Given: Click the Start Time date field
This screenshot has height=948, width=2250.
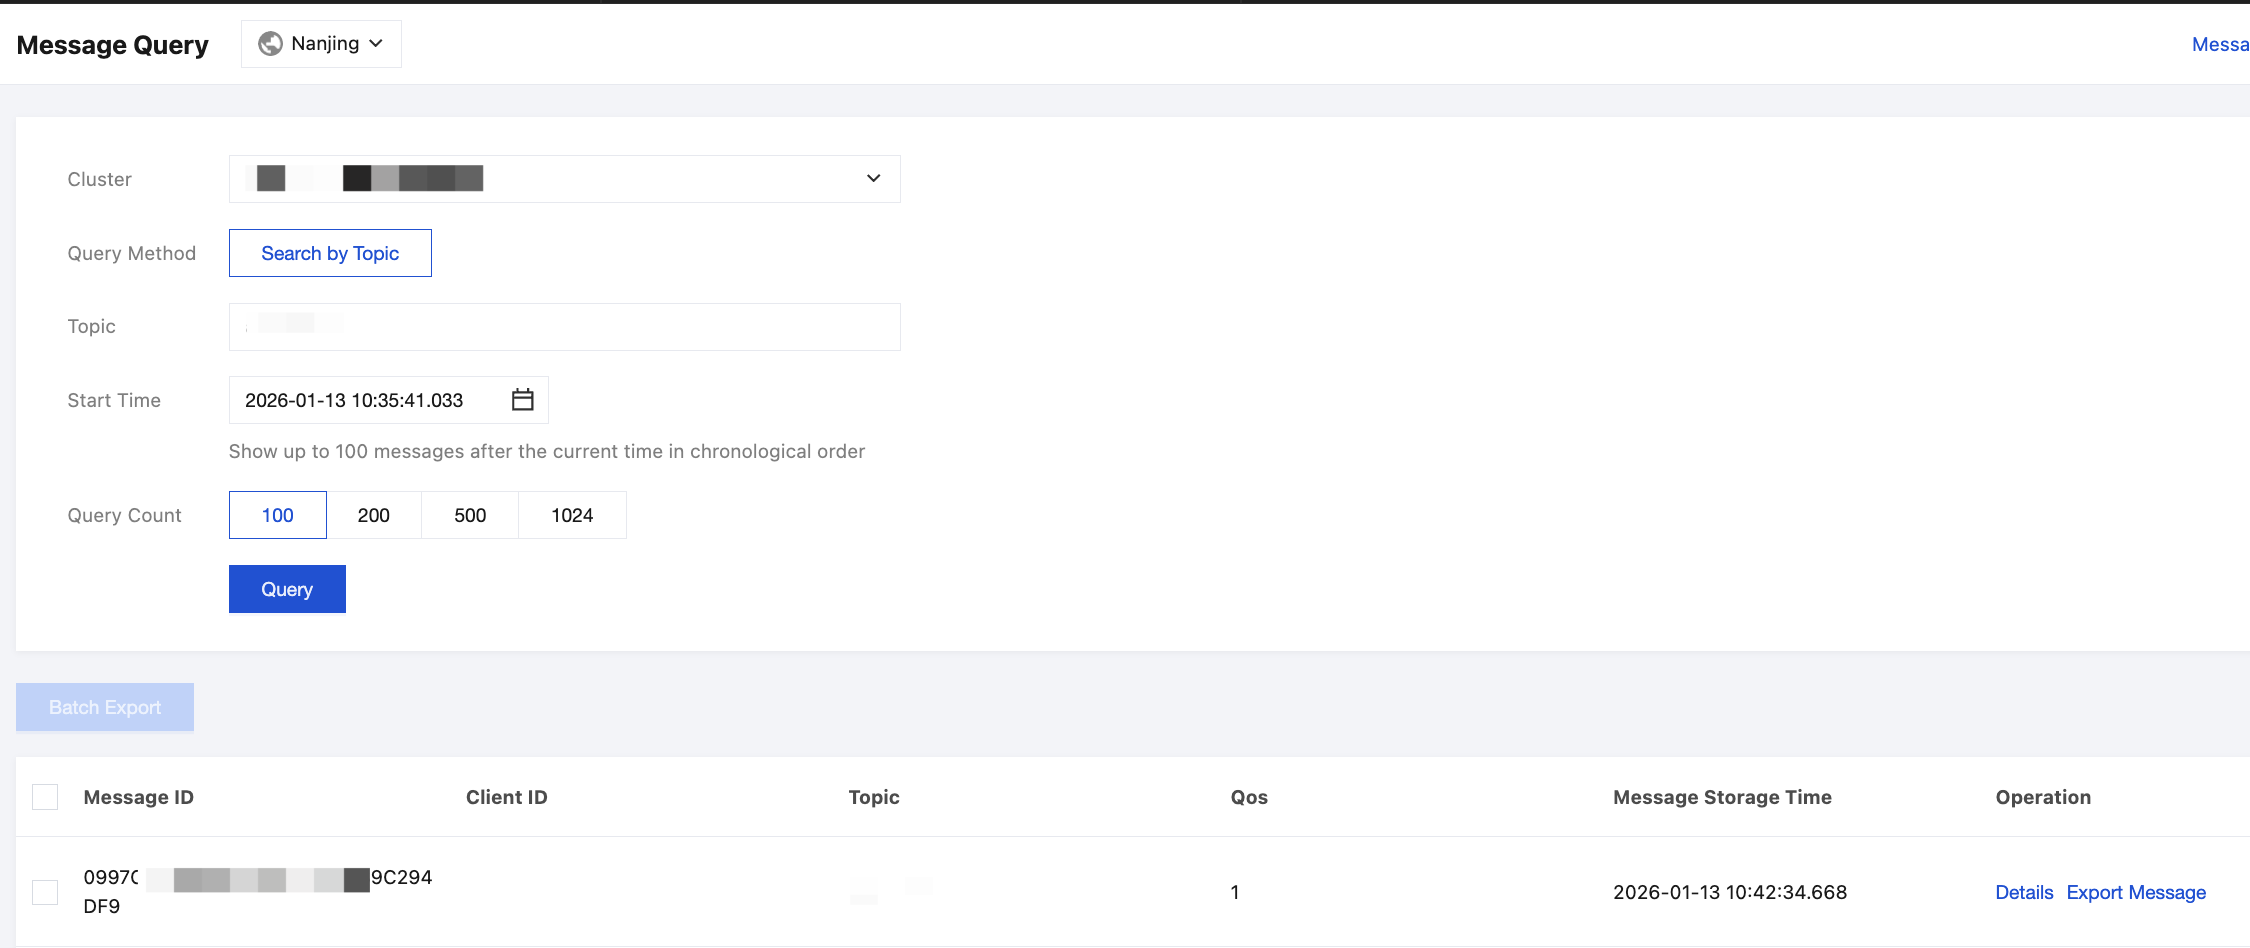Looking at the screenshot, I should click(370, 400).
